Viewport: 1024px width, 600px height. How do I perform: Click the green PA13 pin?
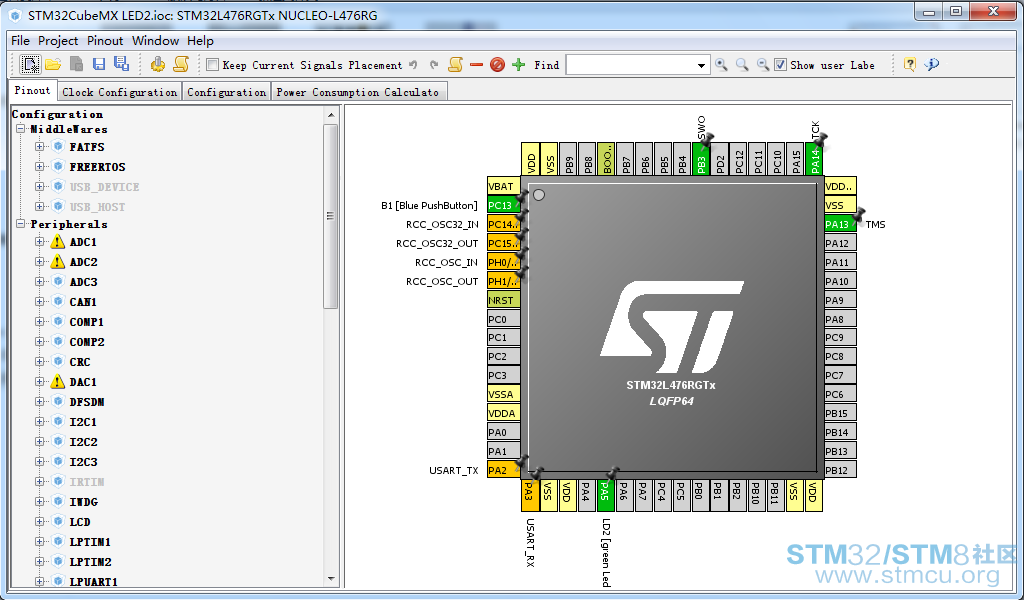tap(840, 224)
